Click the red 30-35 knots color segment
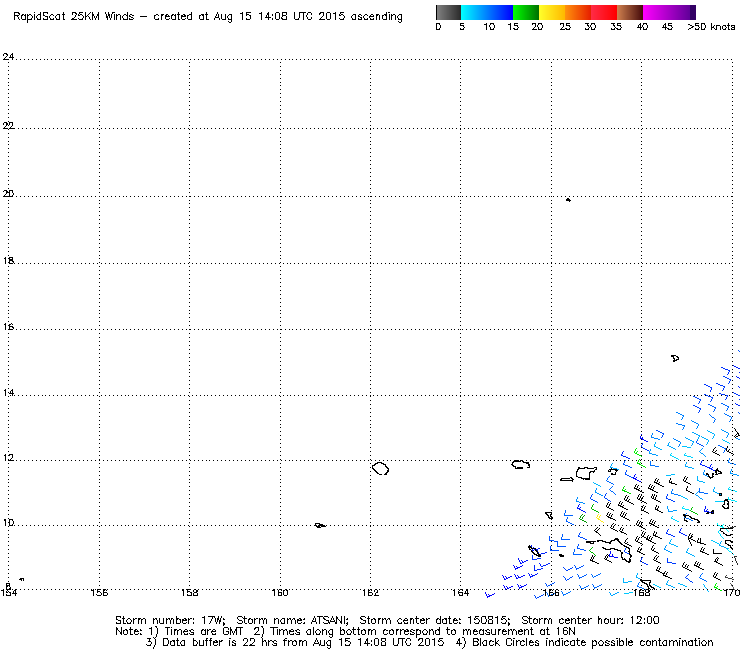 click(x=604, y=12)
